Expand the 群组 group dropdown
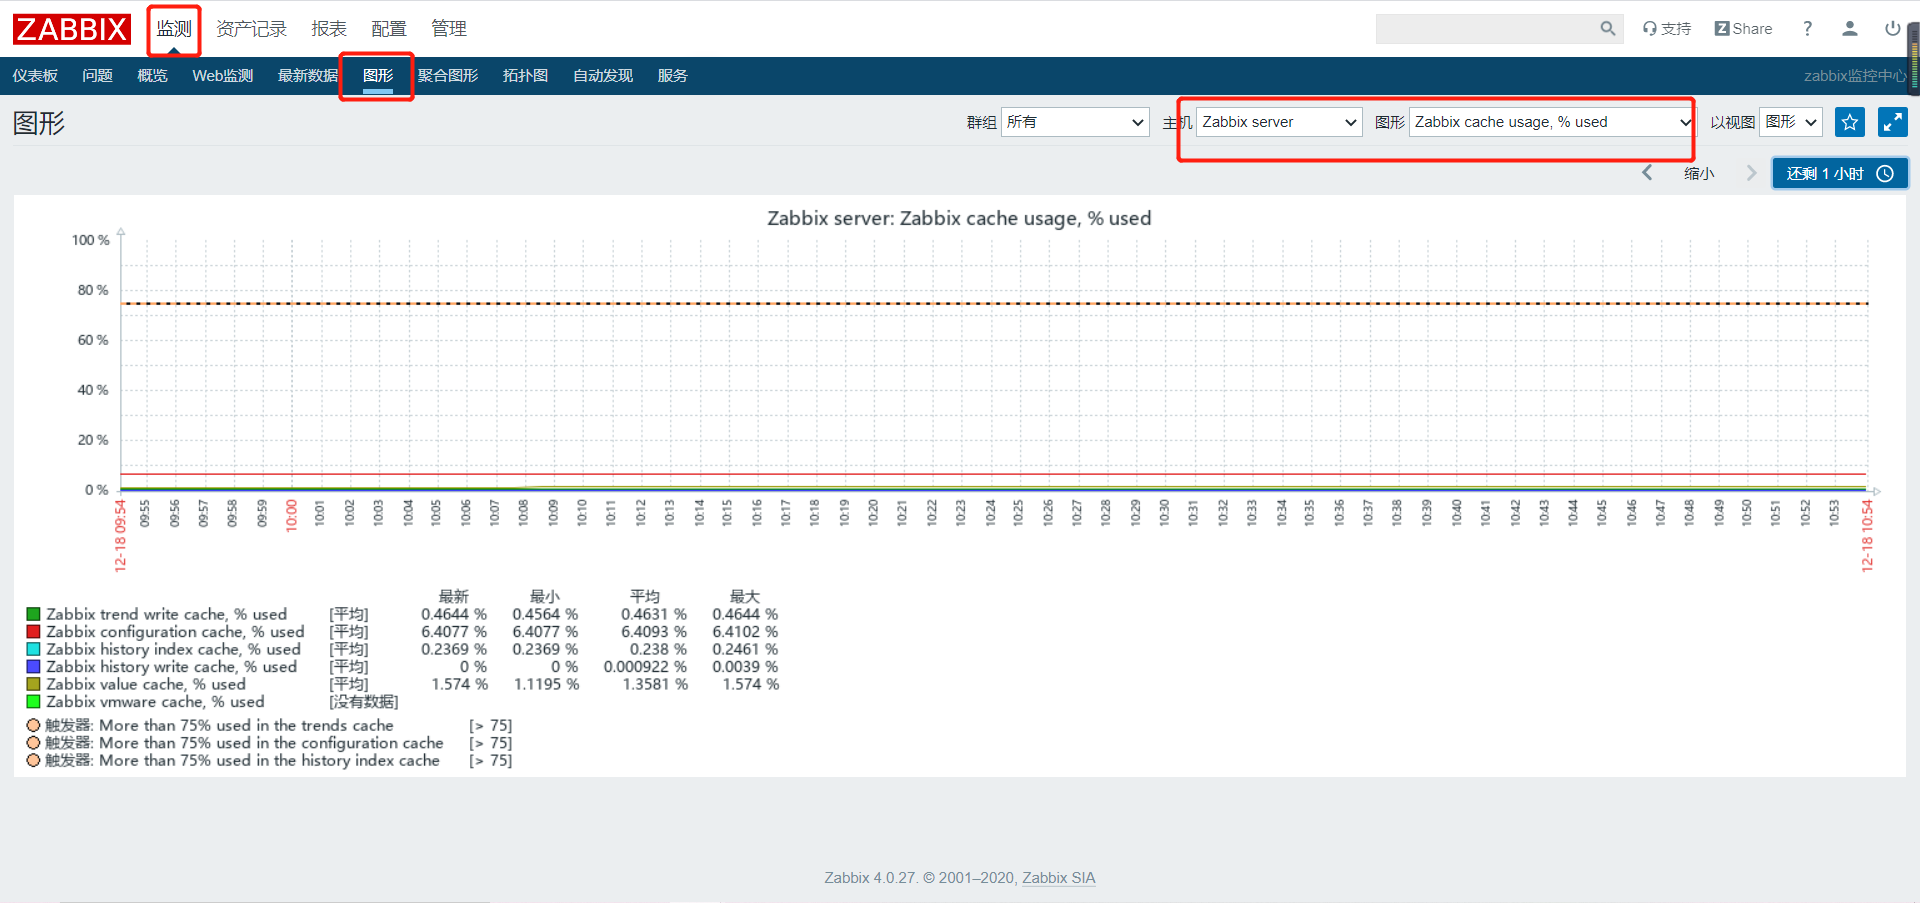The image size is (1920, 903). [1075, 122]
